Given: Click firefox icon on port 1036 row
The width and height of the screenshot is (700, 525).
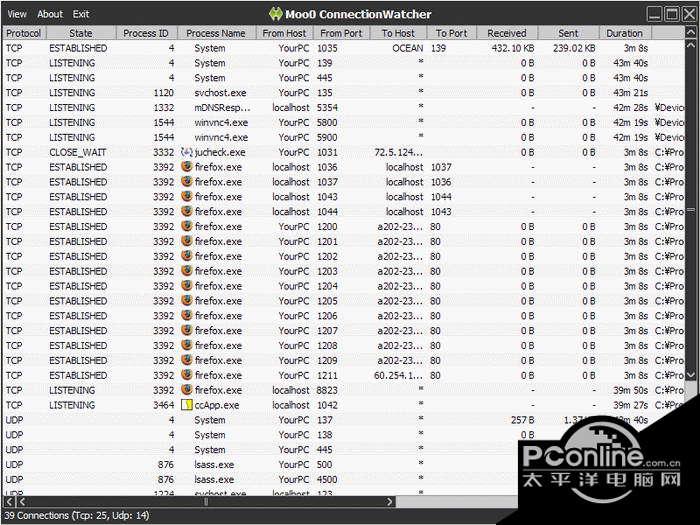Looking at the screenshot, I should [x=187, y=167].
